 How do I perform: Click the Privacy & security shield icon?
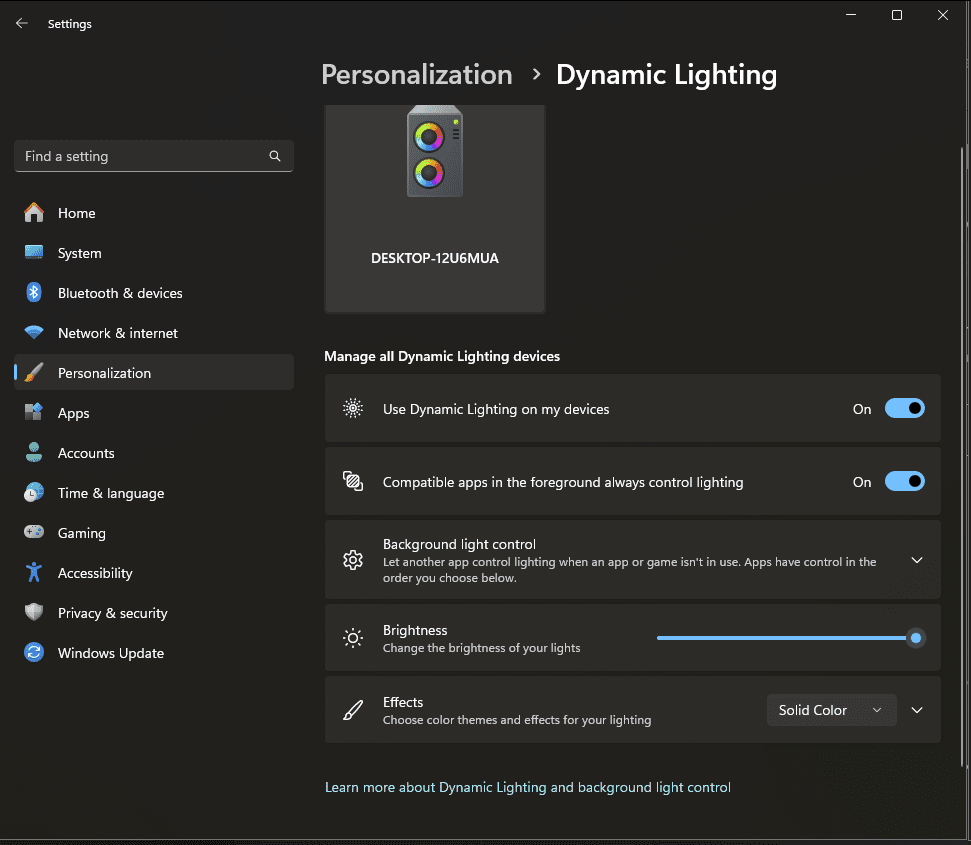(34, 613)
